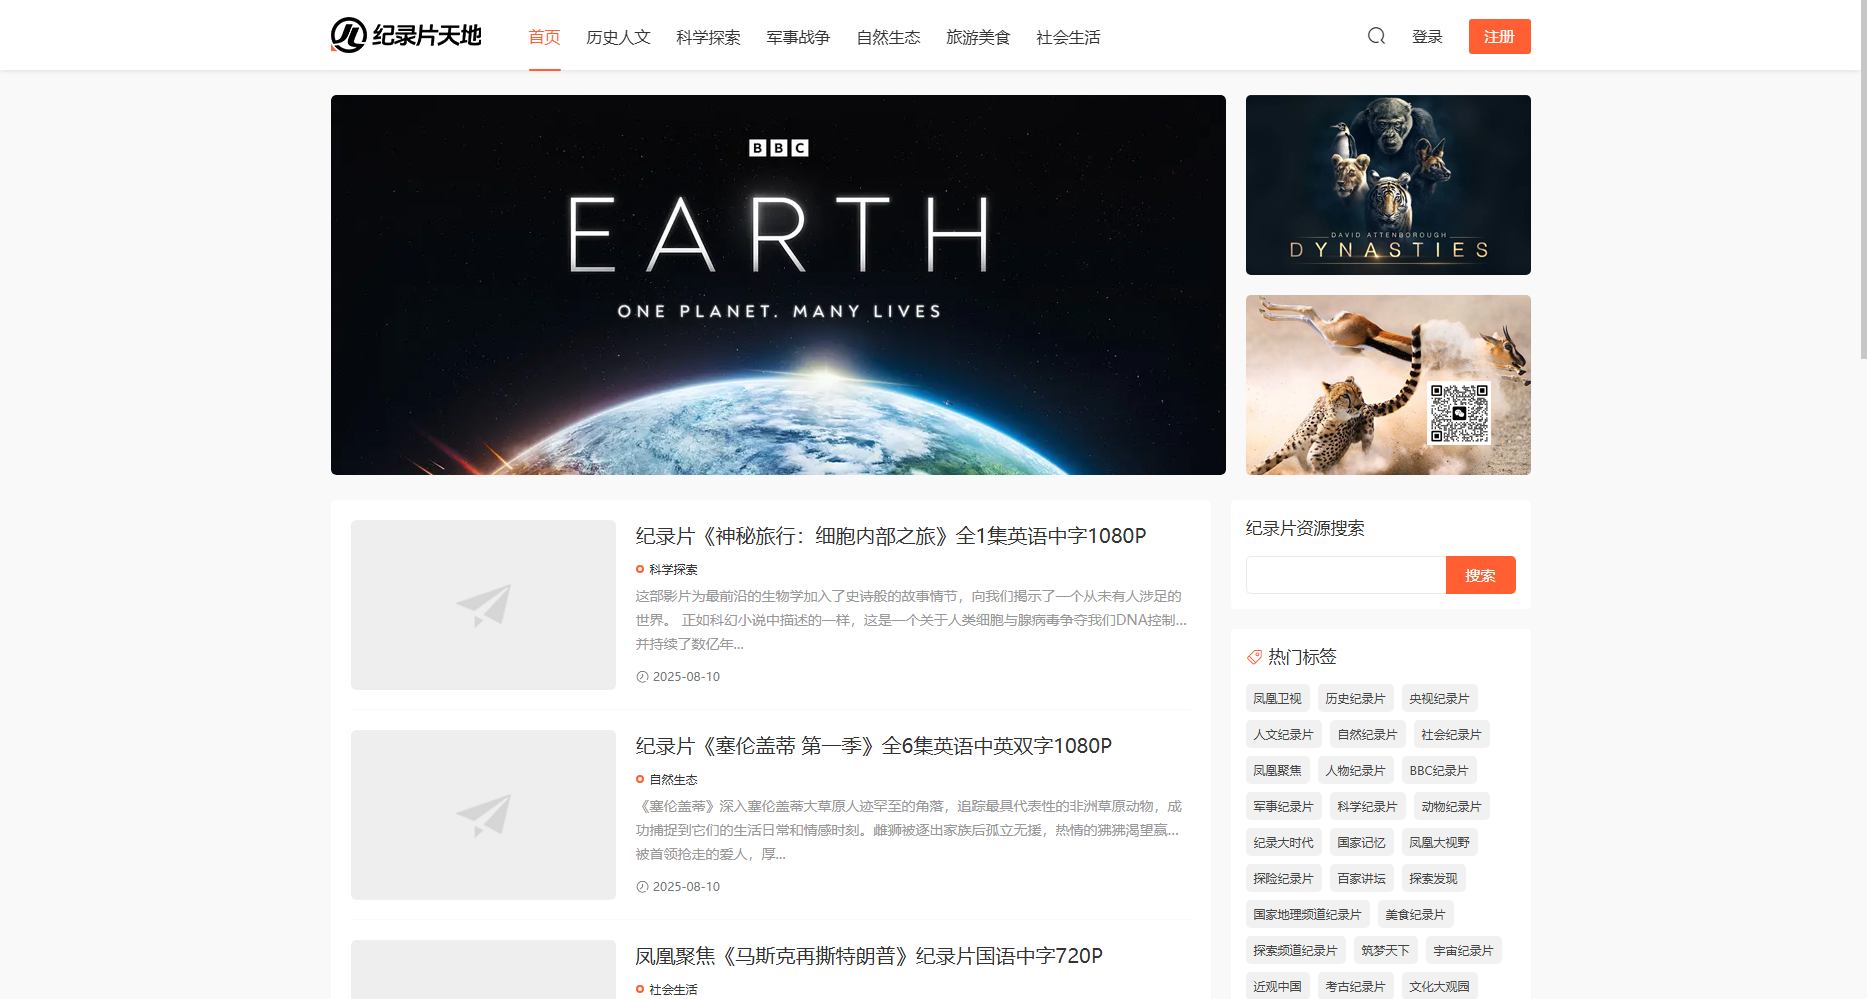Open the cheetah chase banner image
The width and height of the screenshot is (1867, 999).
click(1388, 385)
